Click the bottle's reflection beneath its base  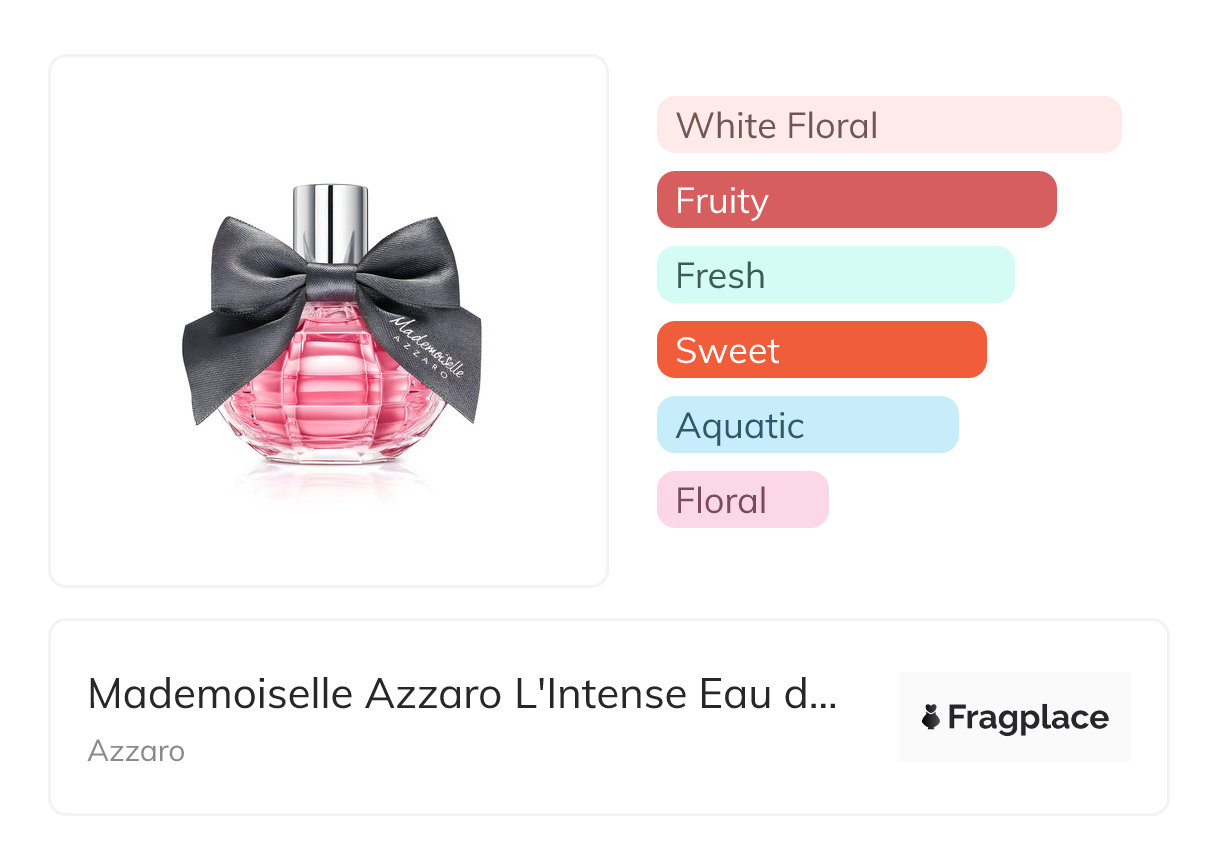tap(330, 485)
